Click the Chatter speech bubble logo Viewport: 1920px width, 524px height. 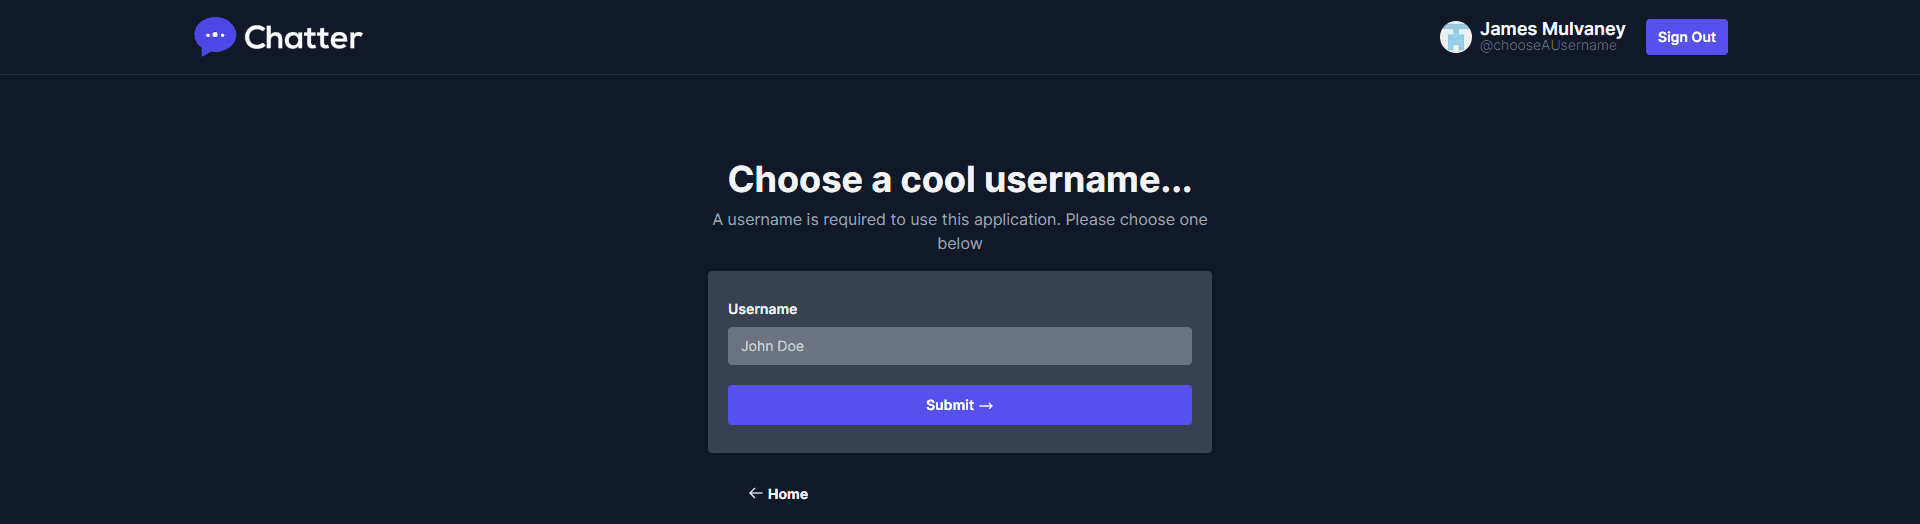pos(214,37)
